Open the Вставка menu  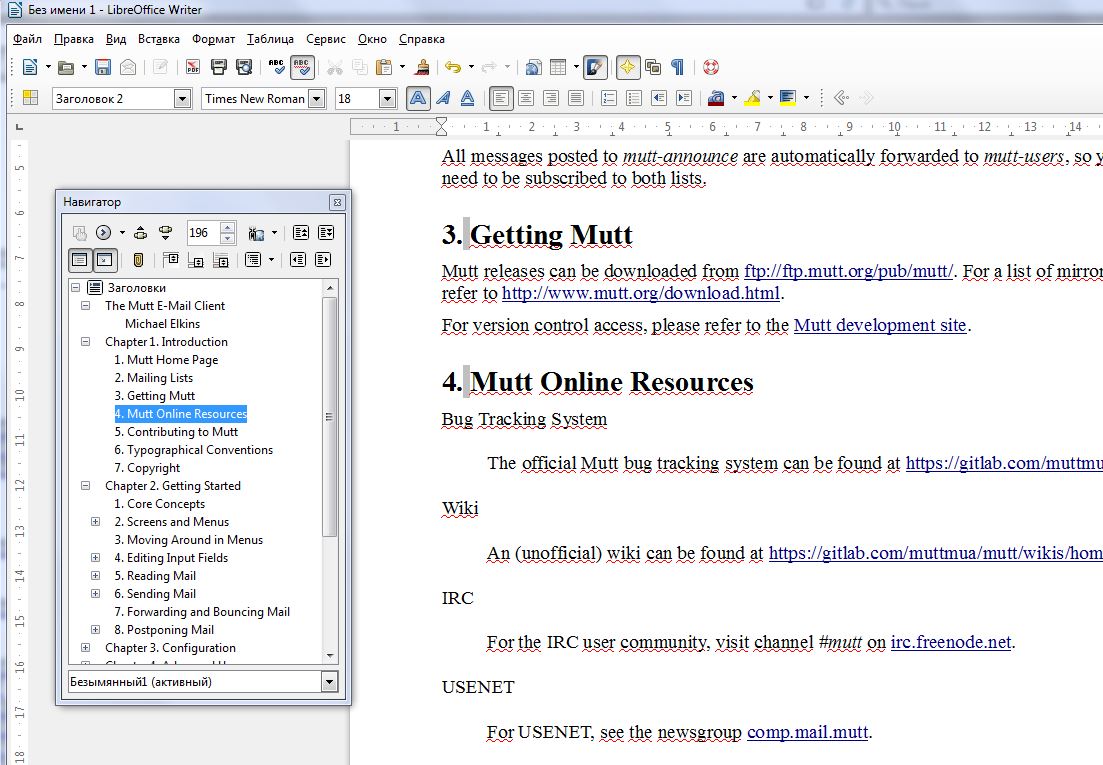pyautogui.click(x=159, y=39)
